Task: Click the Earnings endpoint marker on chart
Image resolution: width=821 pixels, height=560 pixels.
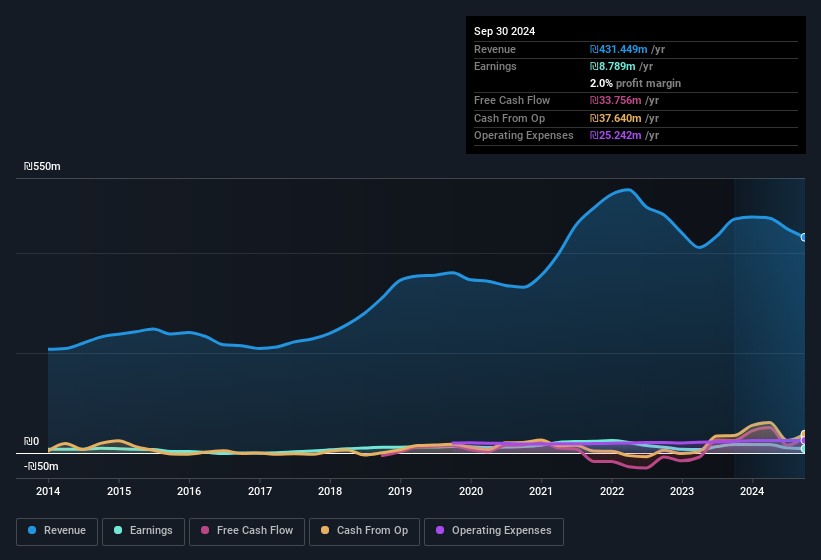Action: tap(804, 449)
